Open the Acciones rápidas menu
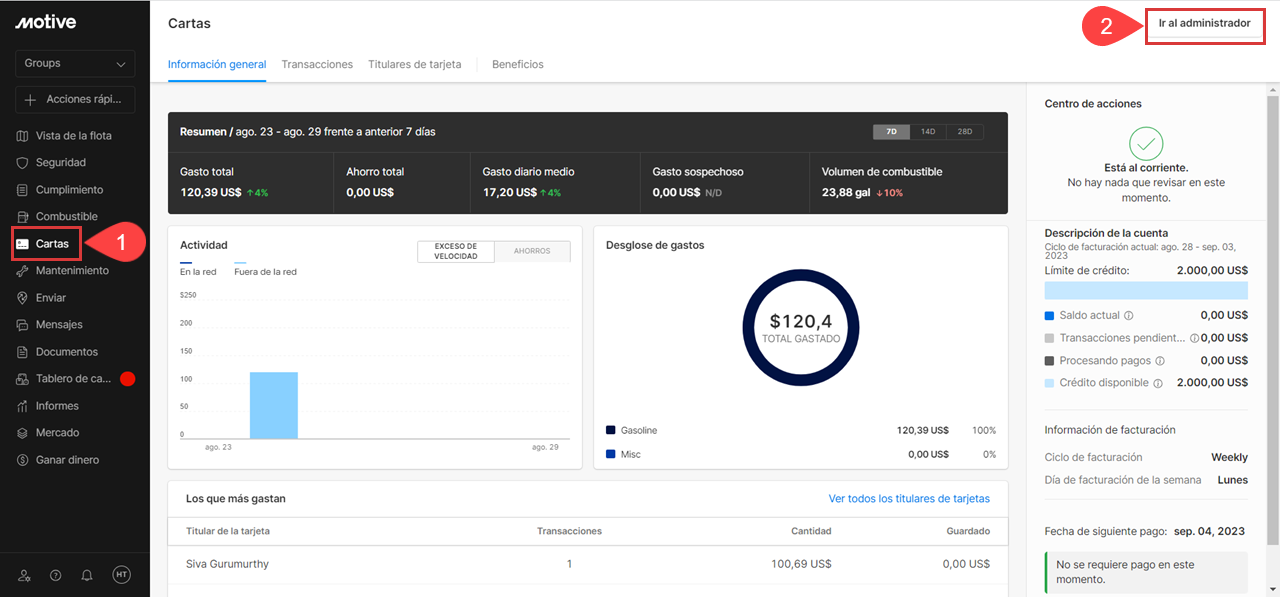Screen dimensions: 1280x597 point(75,100)
